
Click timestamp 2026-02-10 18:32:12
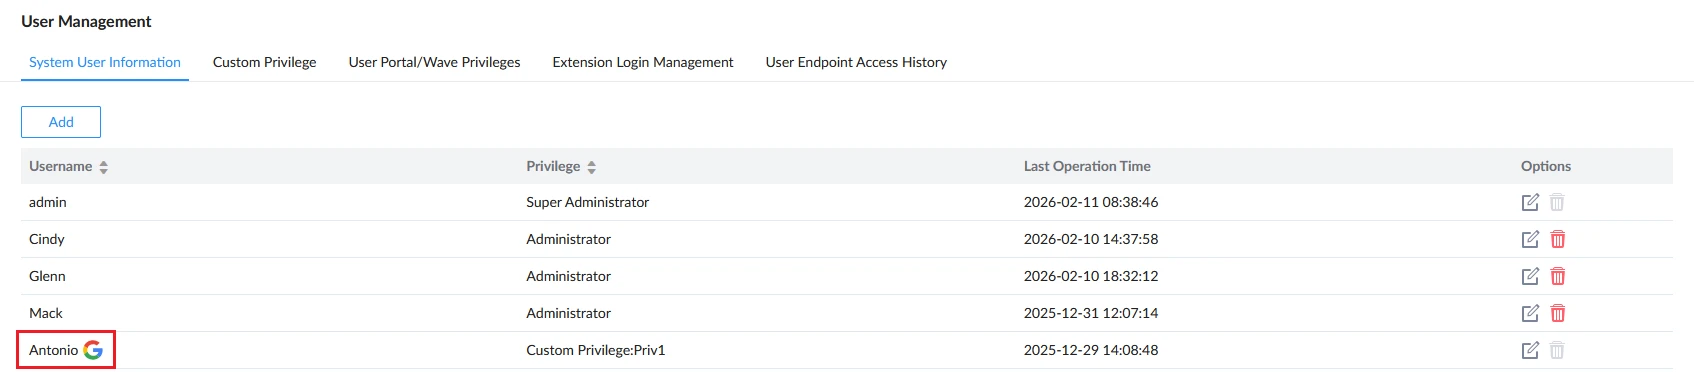pos(1091,276)
